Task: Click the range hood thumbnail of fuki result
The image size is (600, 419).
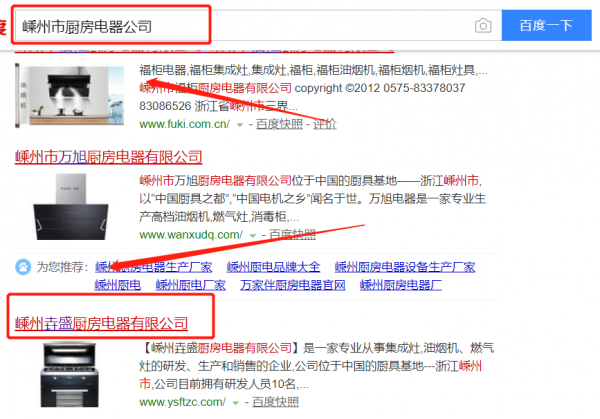Action: [70, 95]
